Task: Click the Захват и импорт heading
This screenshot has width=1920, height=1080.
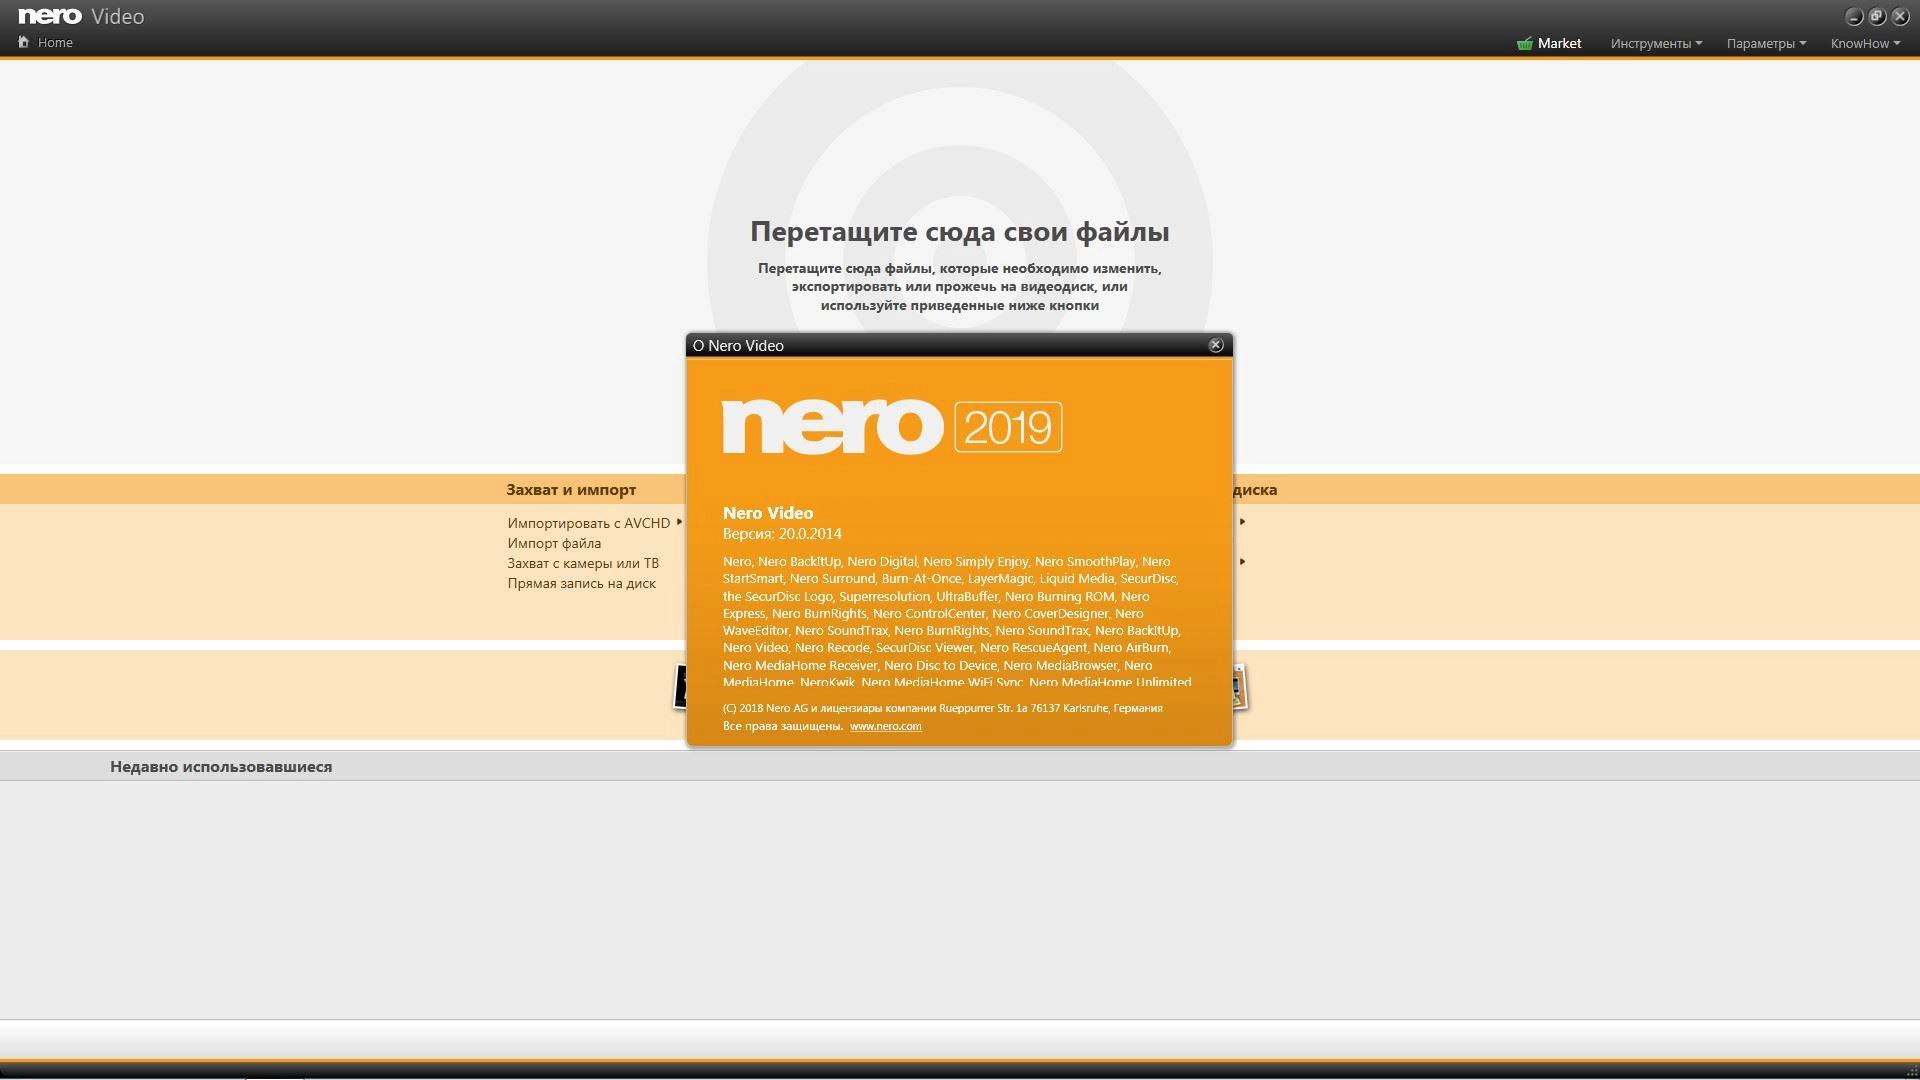Action: point(571,489)
